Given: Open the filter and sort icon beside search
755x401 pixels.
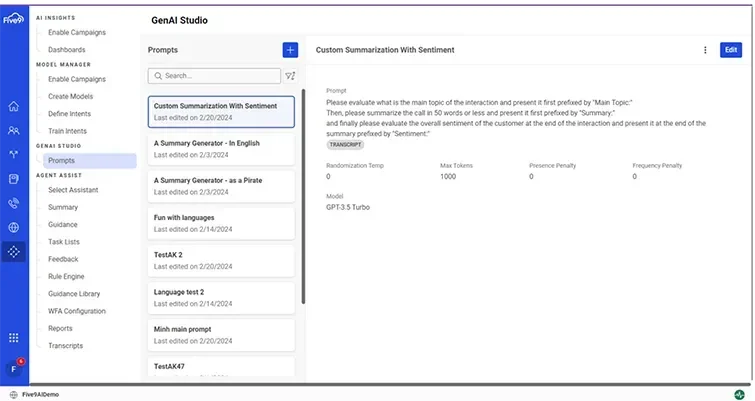Looking at the screenshot, I should (x=291, y=76).
